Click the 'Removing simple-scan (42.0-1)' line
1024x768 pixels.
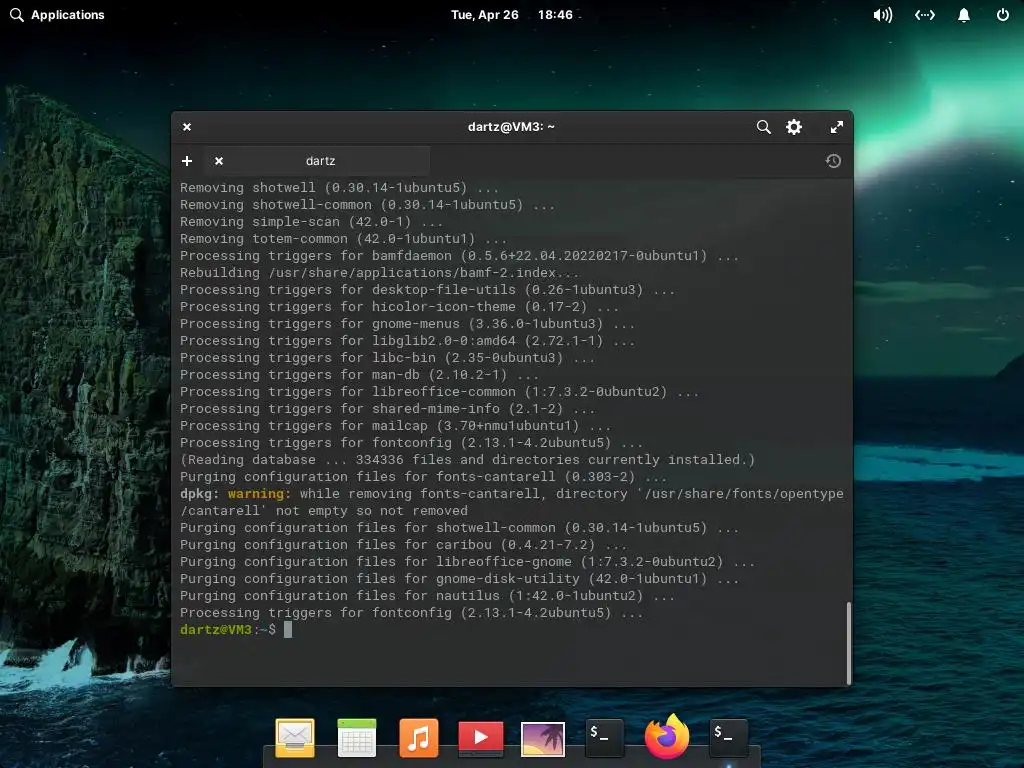click(312, 222)
